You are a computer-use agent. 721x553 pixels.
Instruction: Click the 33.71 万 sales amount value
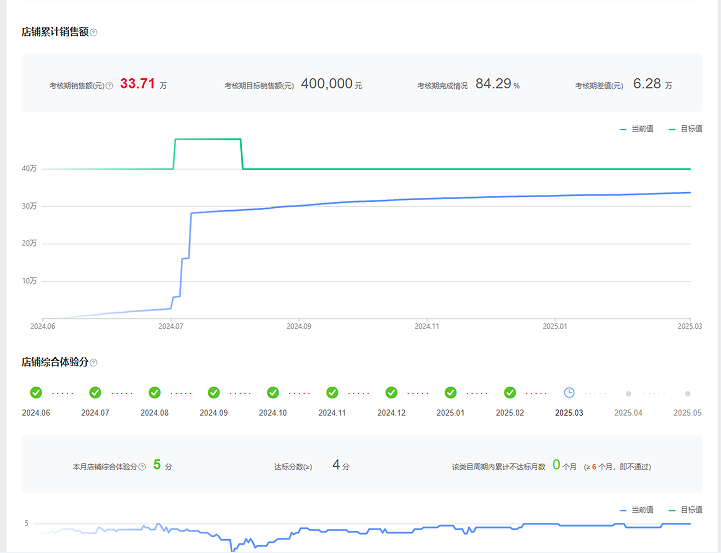point(138,84)
